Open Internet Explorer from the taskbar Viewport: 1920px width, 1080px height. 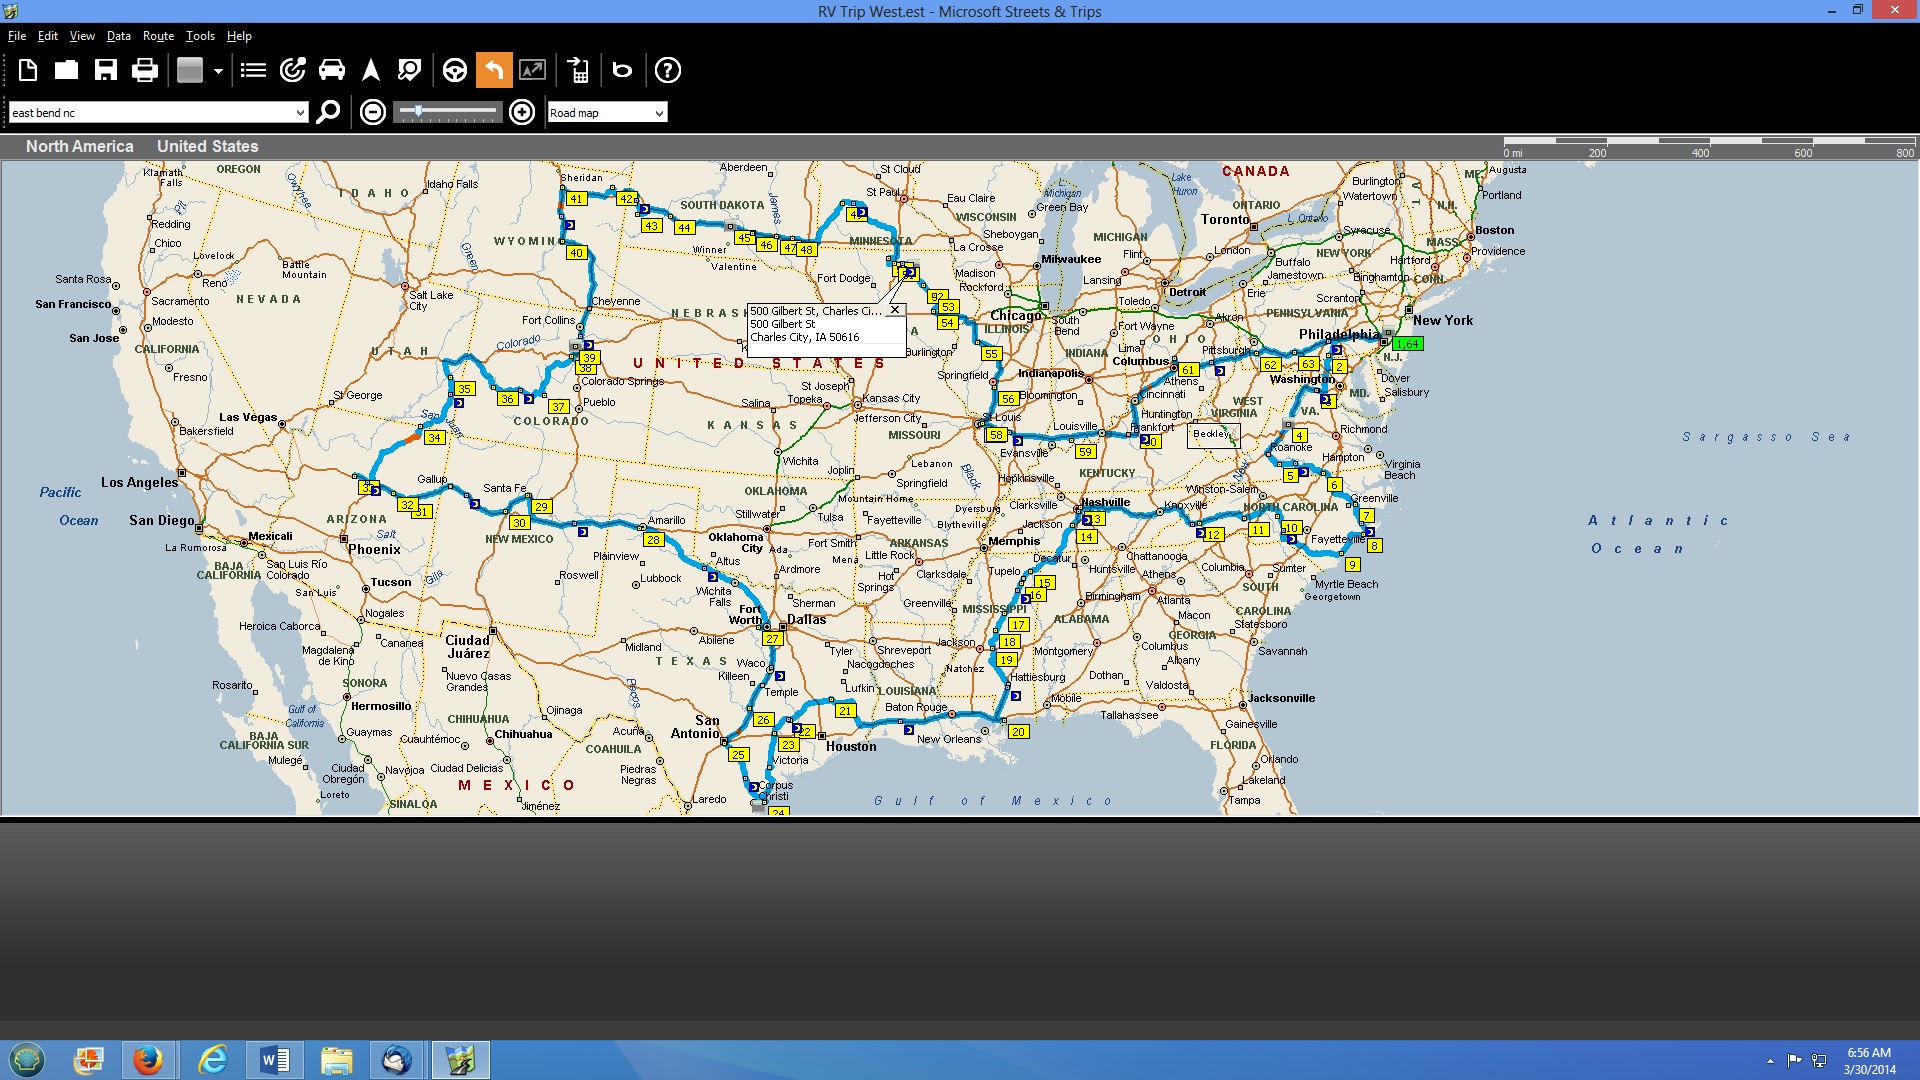[212, 1059]
